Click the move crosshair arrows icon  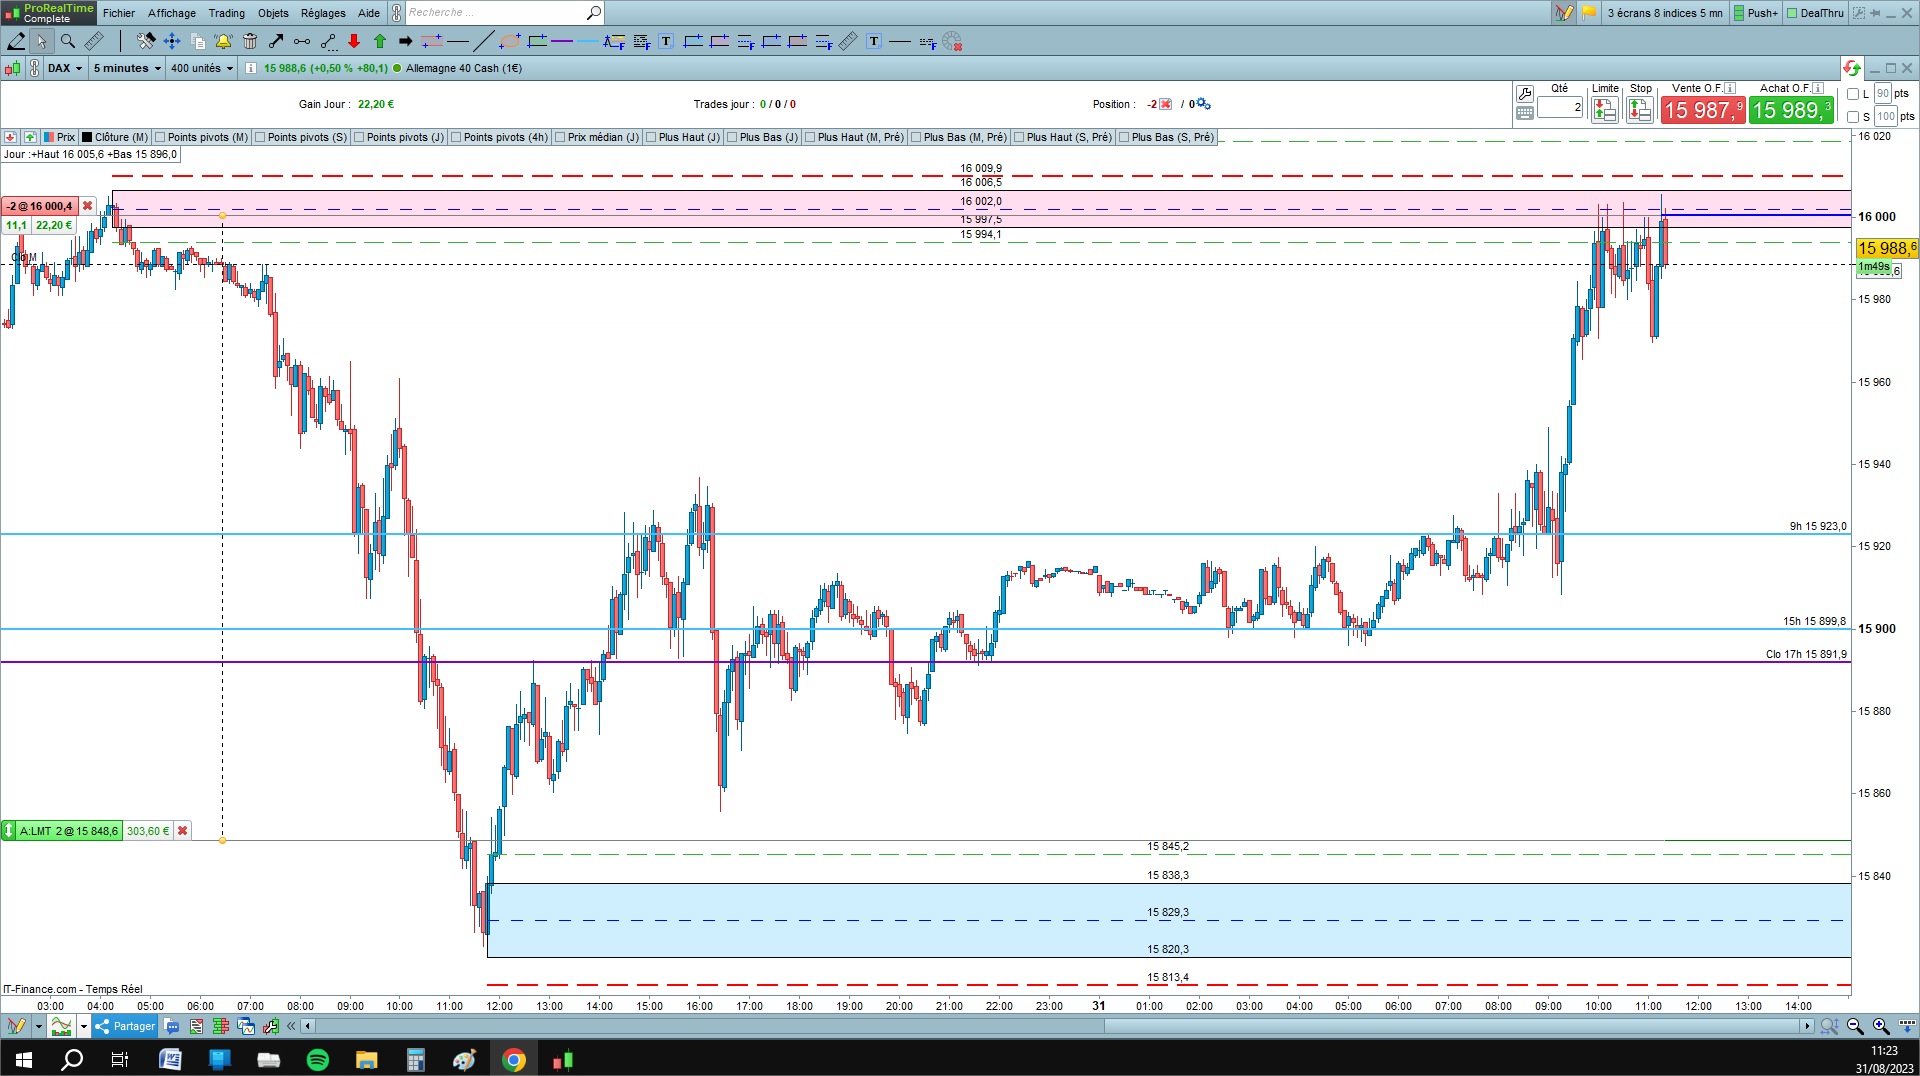pos(172,41)
